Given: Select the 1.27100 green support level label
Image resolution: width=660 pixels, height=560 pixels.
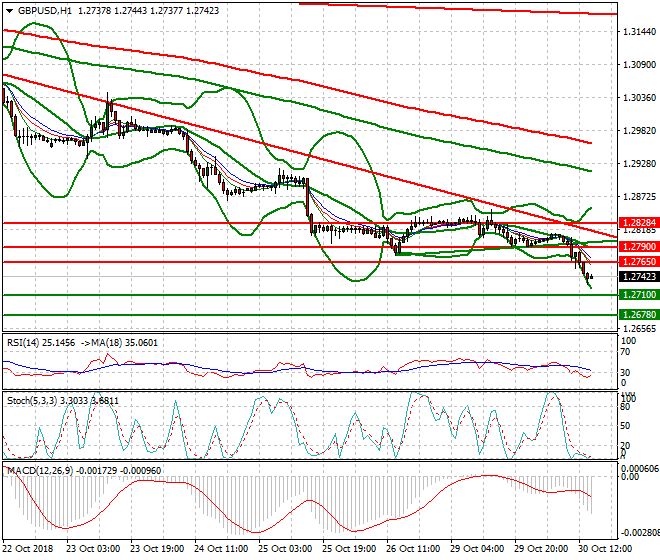Looking at the screenshot, I should tap(639, 295).
